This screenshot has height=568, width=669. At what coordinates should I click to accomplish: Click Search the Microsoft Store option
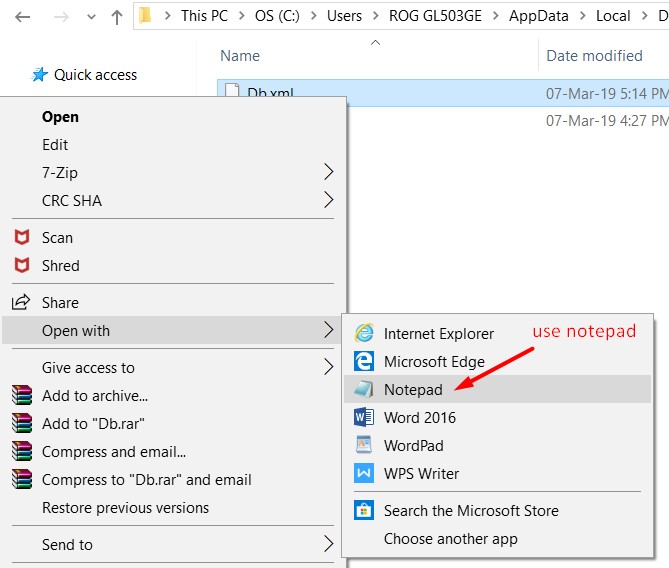tap(471, 510)
